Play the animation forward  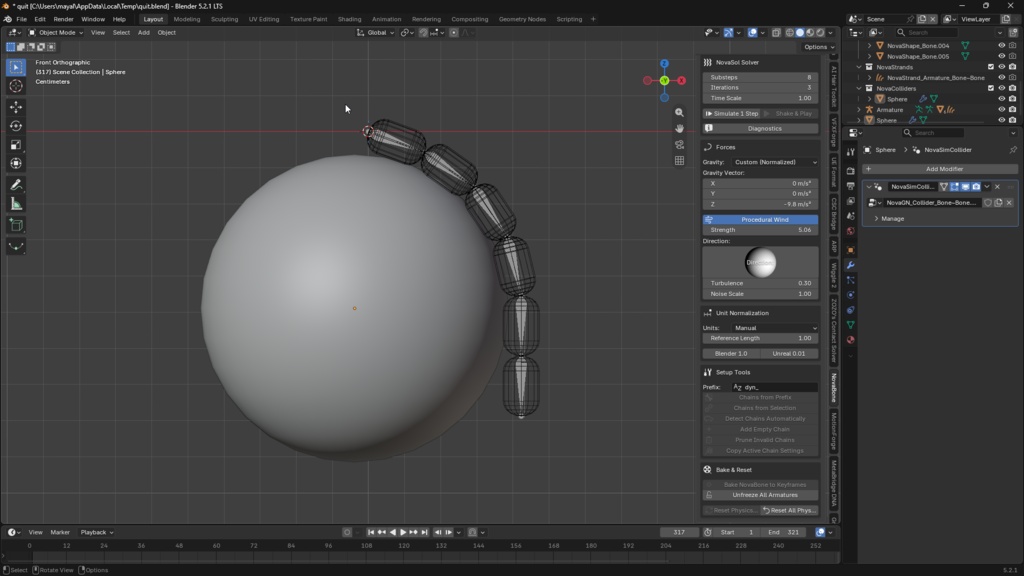tap(403, 532)
